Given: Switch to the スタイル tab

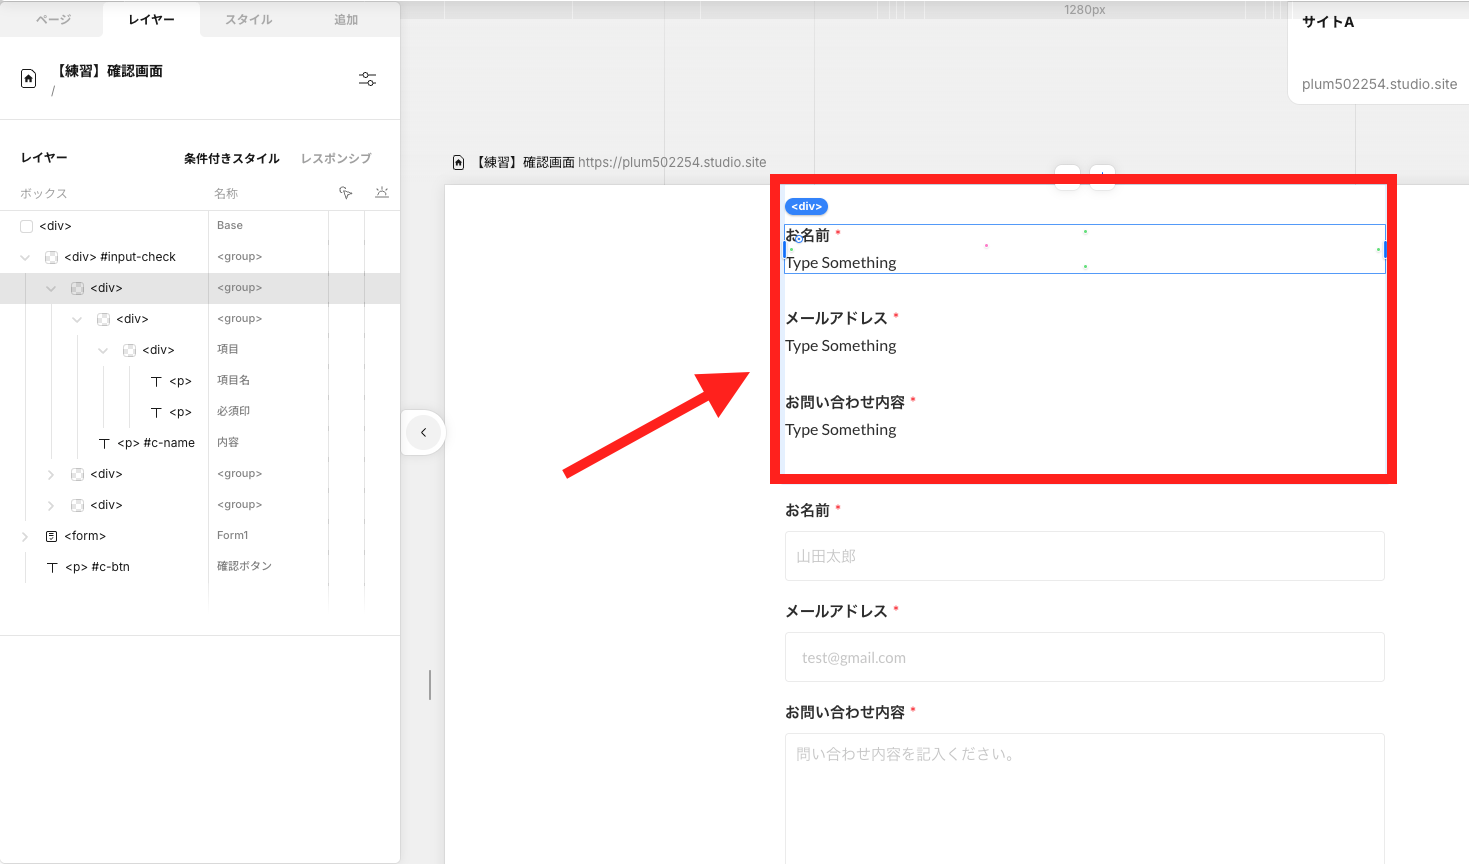Looking at the screenshot, I should pos(248,19).
